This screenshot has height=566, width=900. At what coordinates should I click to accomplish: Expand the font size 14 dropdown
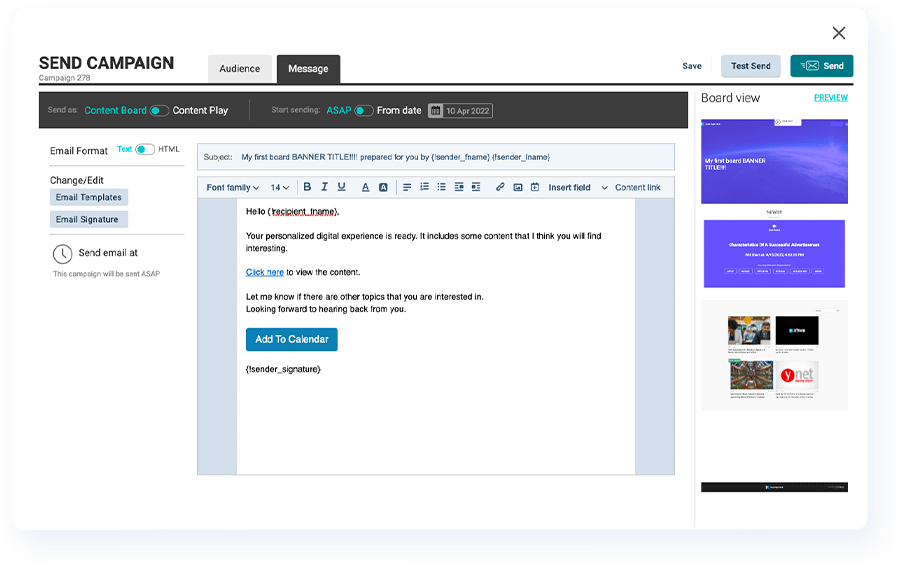pos(280,187)
